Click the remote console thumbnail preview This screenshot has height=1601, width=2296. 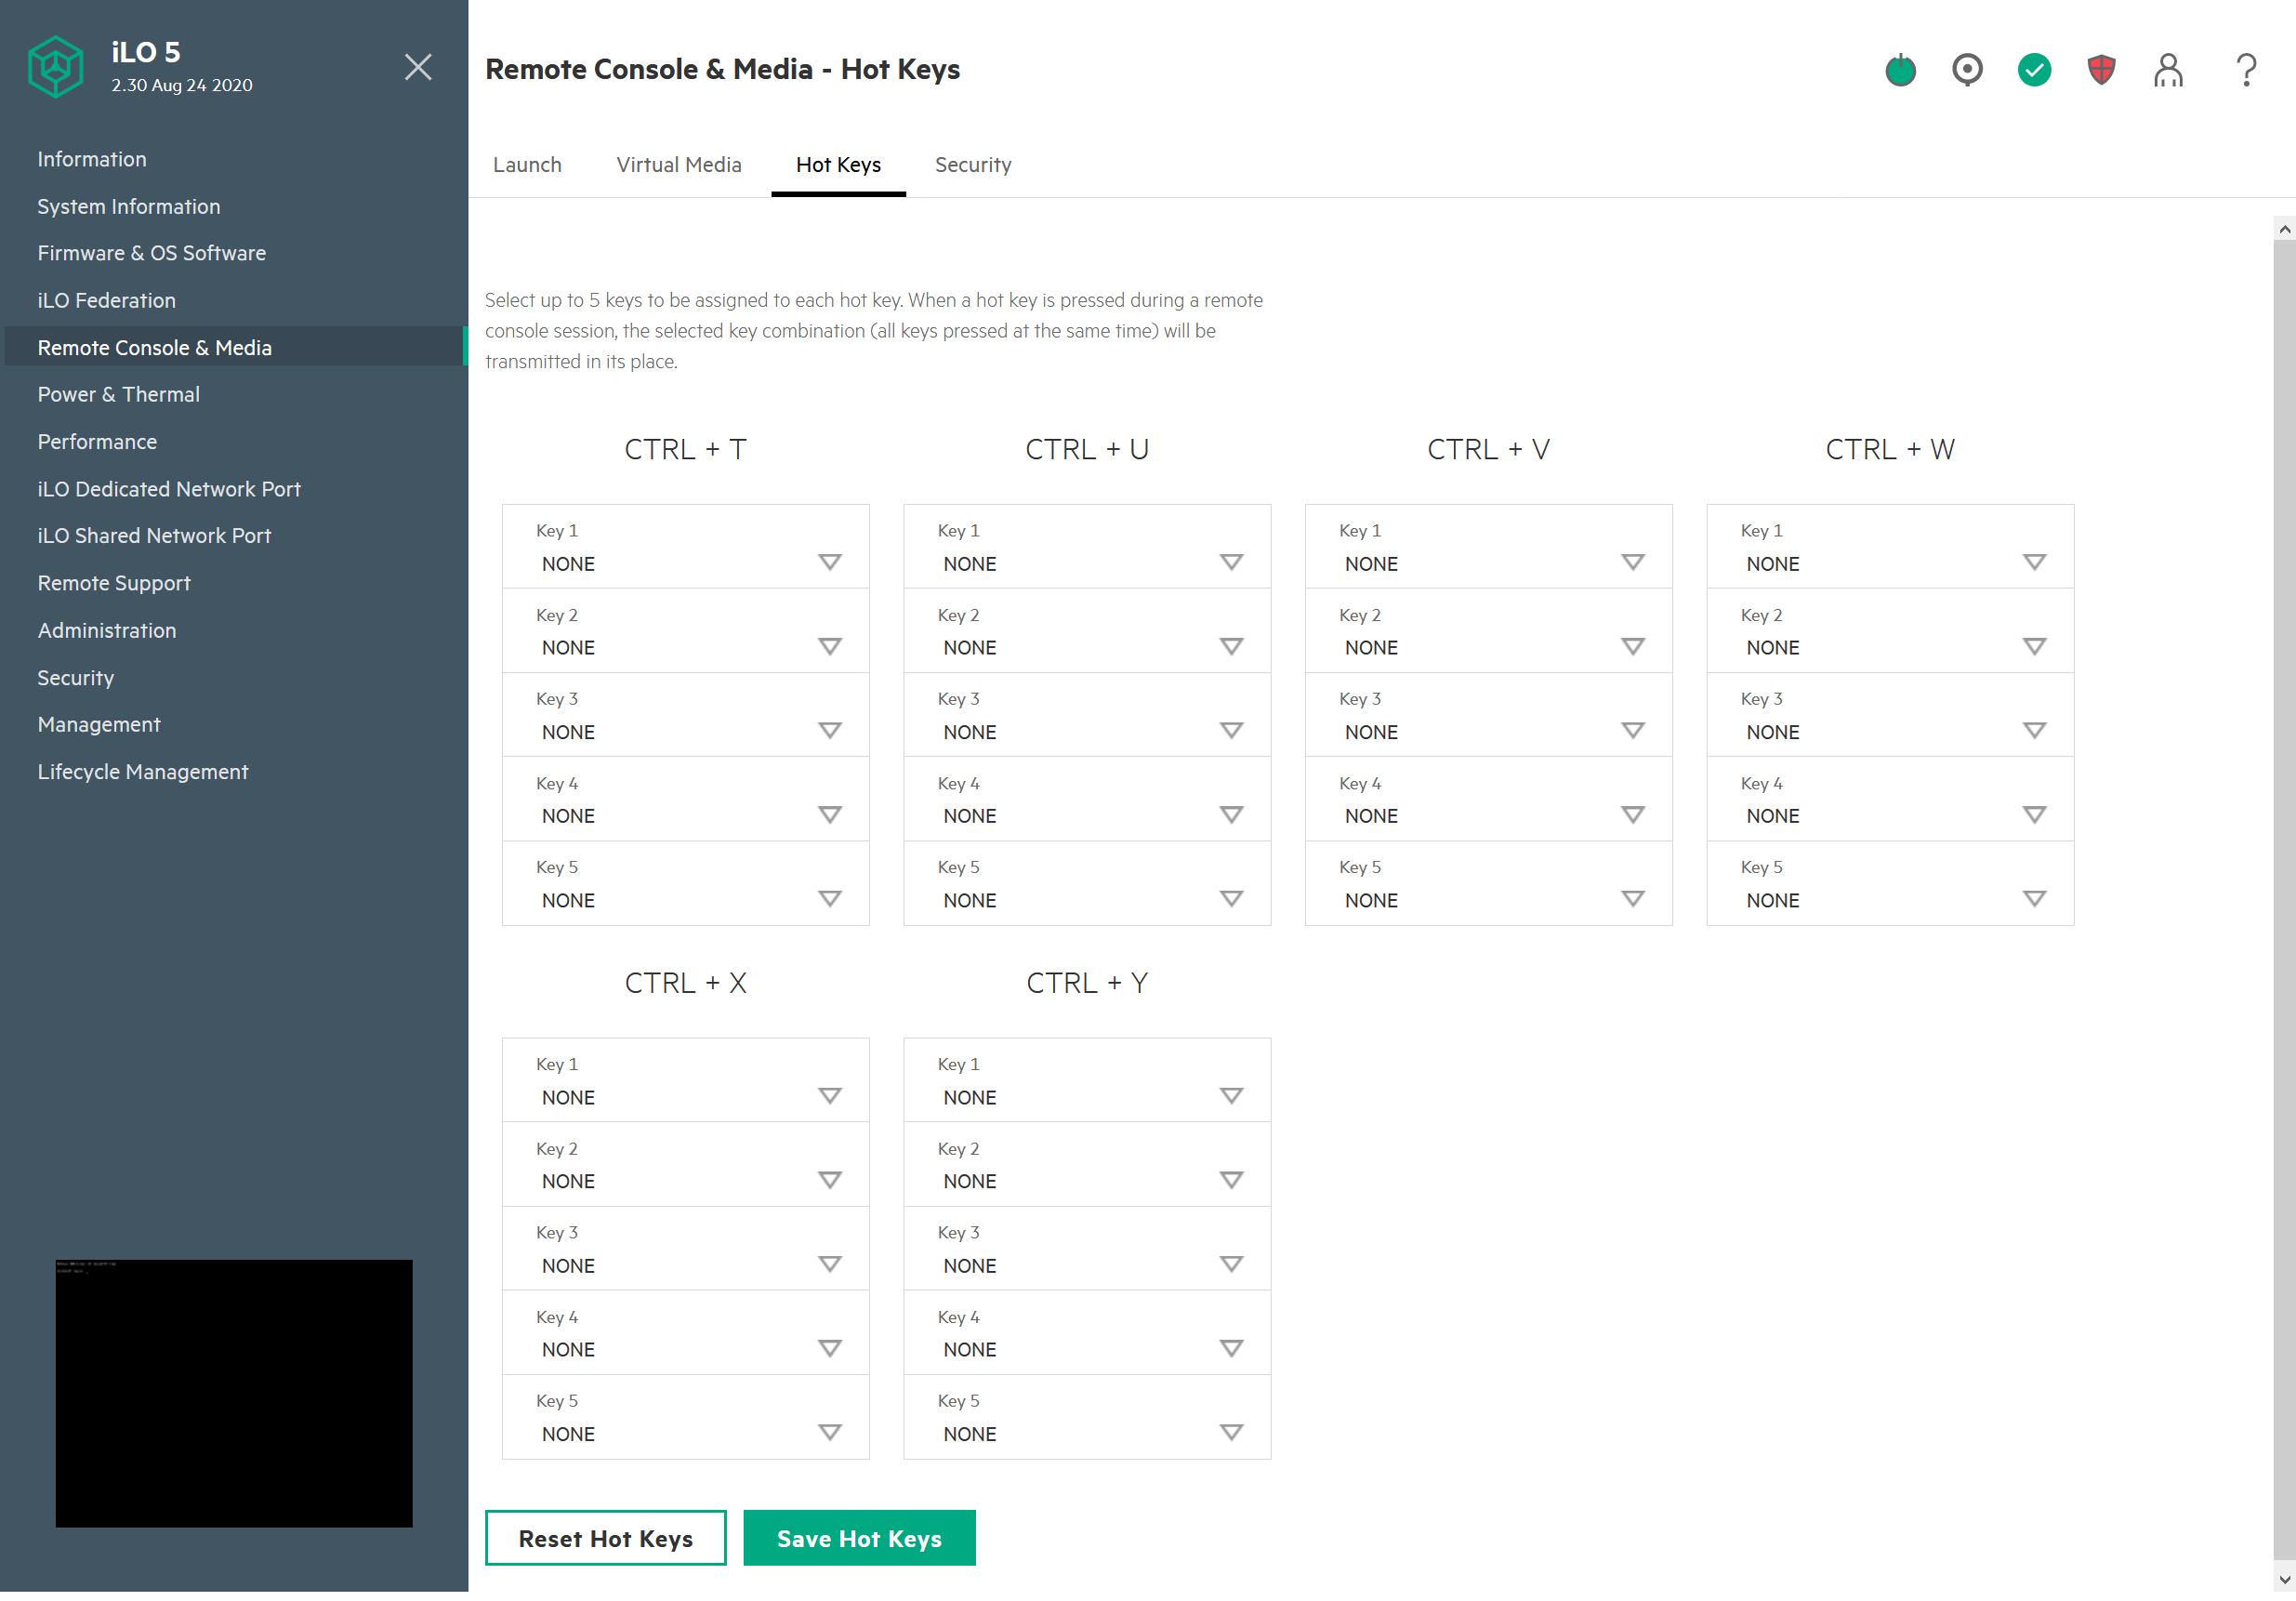(234, 1393)
